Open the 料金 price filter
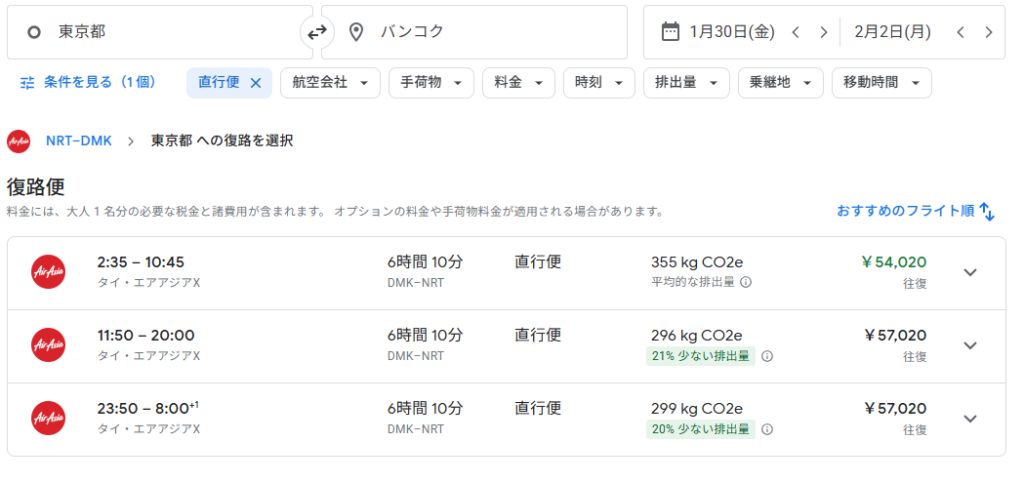1024x482 pixels. (518, 83)
